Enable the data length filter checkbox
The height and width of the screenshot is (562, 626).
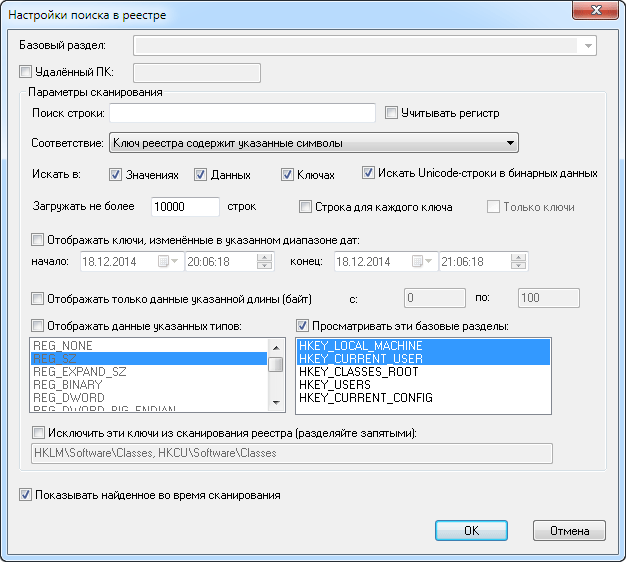pos(37,299)
